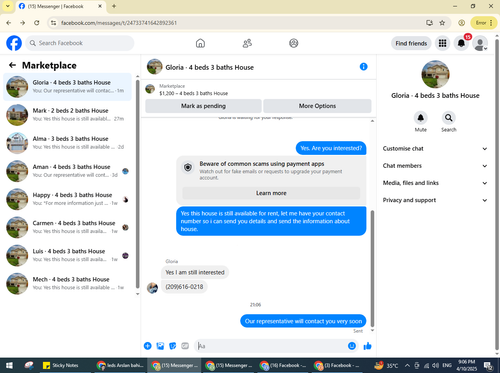Open Mech 4 beds 3 baths conversation
The image size is (500, 373).
click(67, 283)
